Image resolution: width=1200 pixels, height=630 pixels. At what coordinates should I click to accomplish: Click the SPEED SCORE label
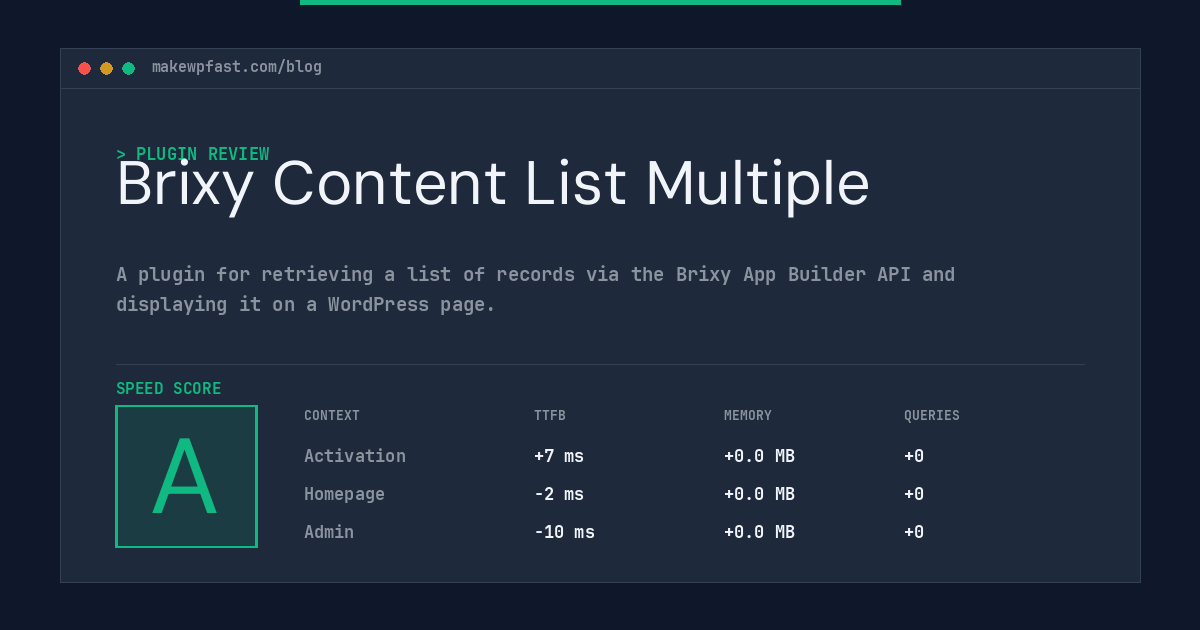click(169, 389)
